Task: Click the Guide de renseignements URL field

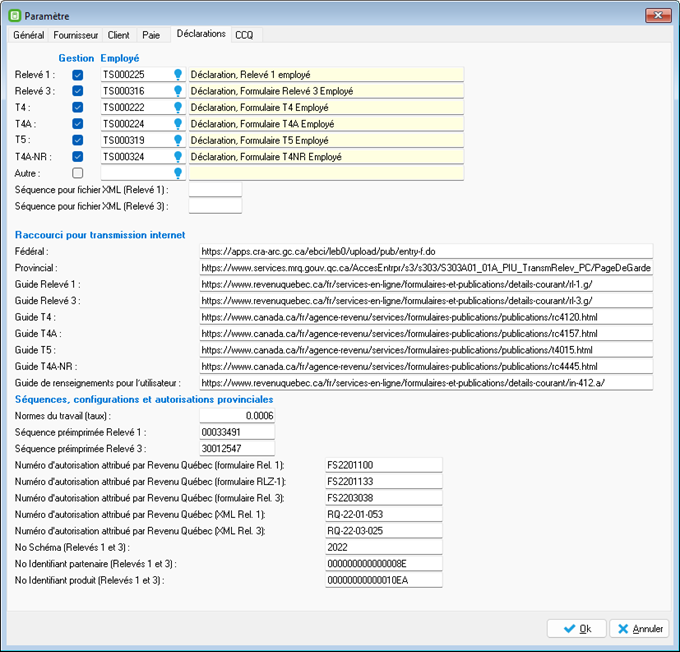Action: pyautogui.click(x=426, y=383)
